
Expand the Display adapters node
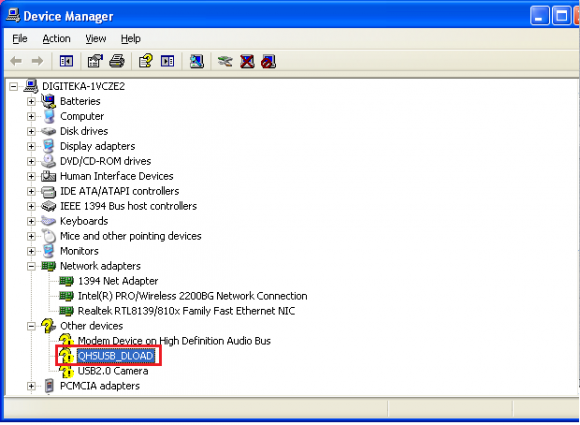click(31, 146)
